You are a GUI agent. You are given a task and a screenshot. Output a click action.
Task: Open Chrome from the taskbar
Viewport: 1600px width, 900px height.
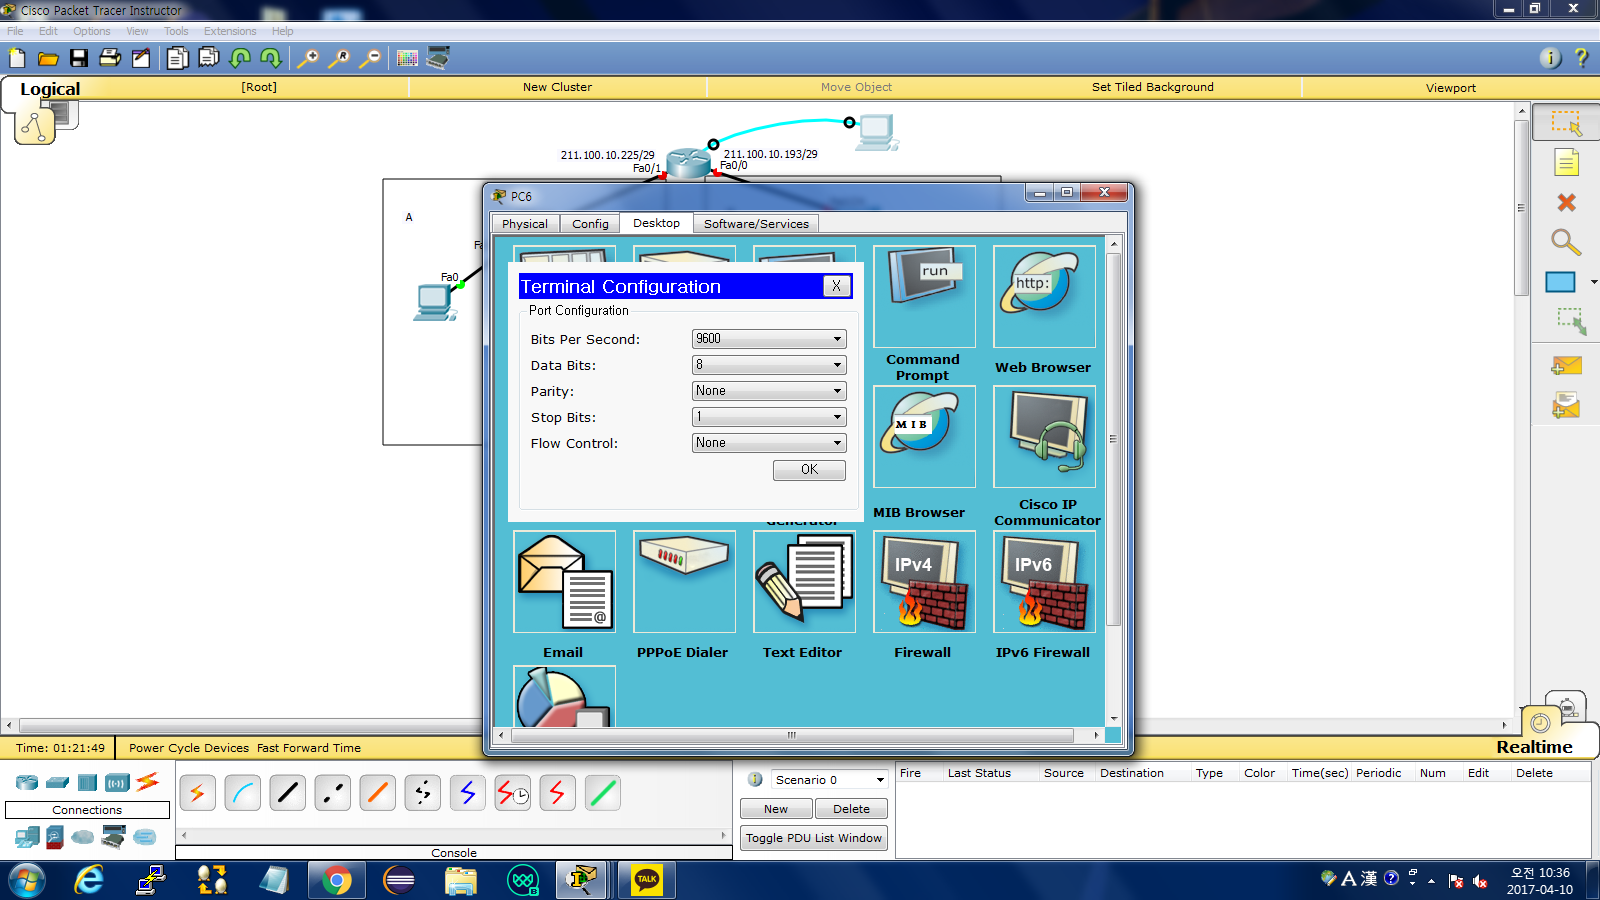[337, 880]
